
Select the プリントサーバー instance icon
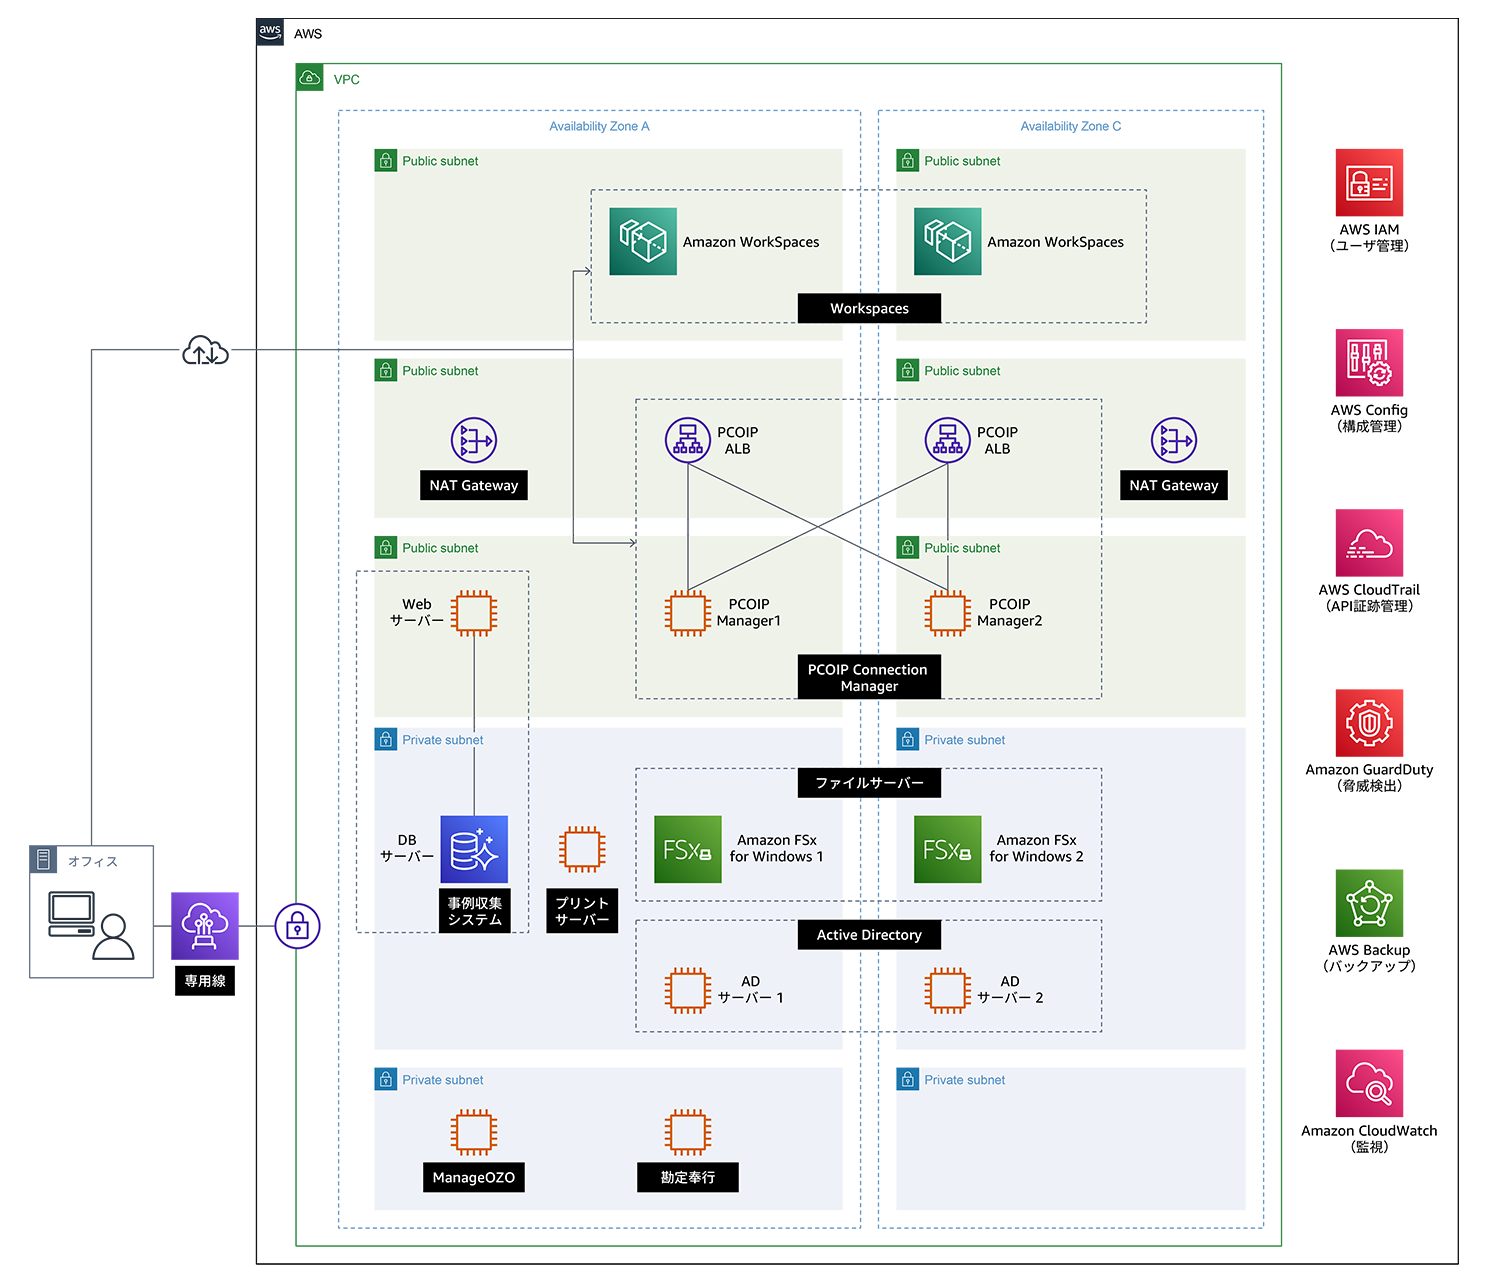click(582, 849)
